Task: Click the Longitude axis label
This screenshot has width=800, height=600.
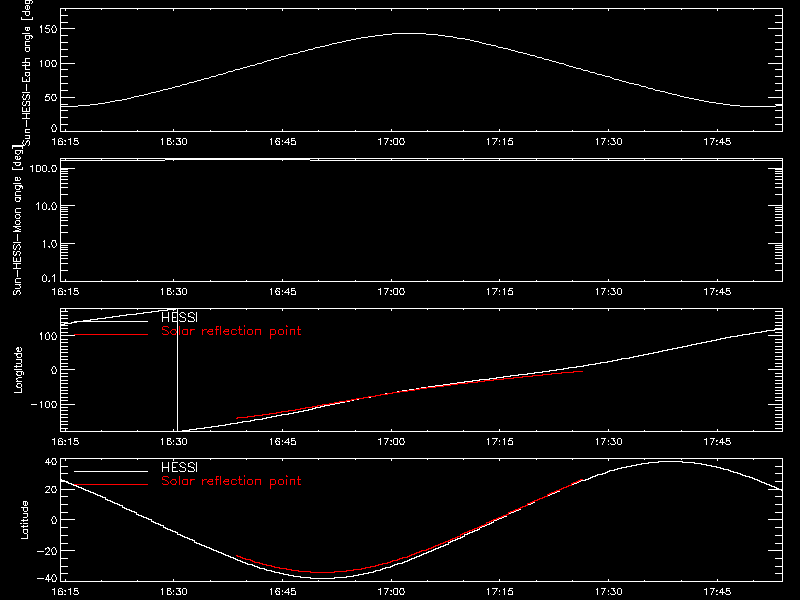Action: (18, 370)
